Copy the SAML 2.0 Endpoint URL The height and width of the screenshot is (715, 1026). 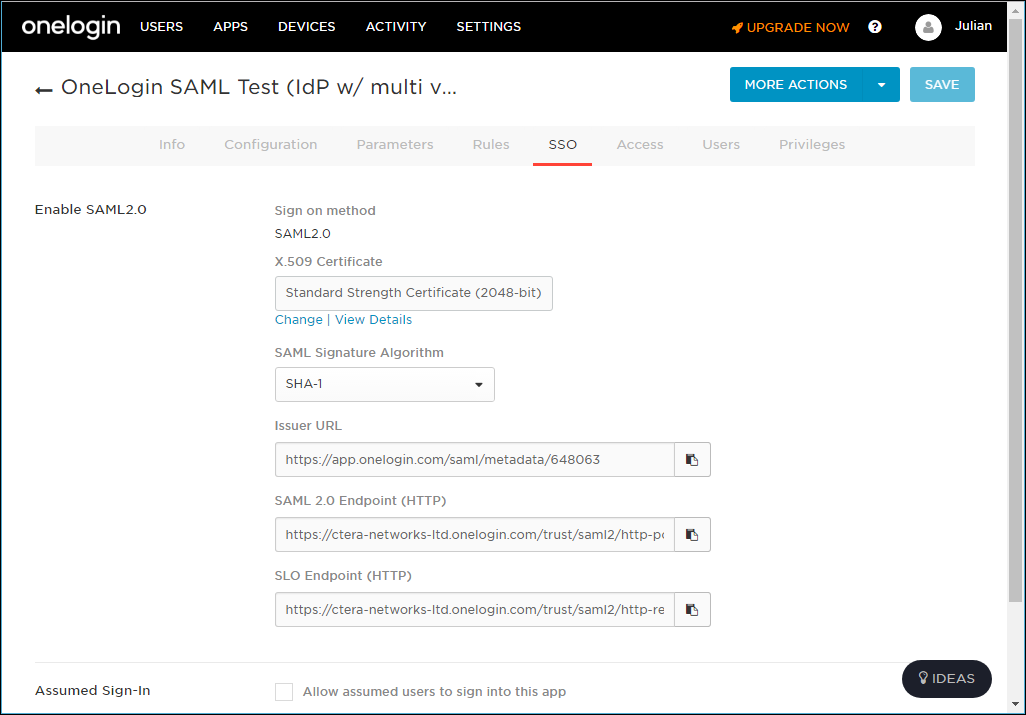[x=692, y=535]
